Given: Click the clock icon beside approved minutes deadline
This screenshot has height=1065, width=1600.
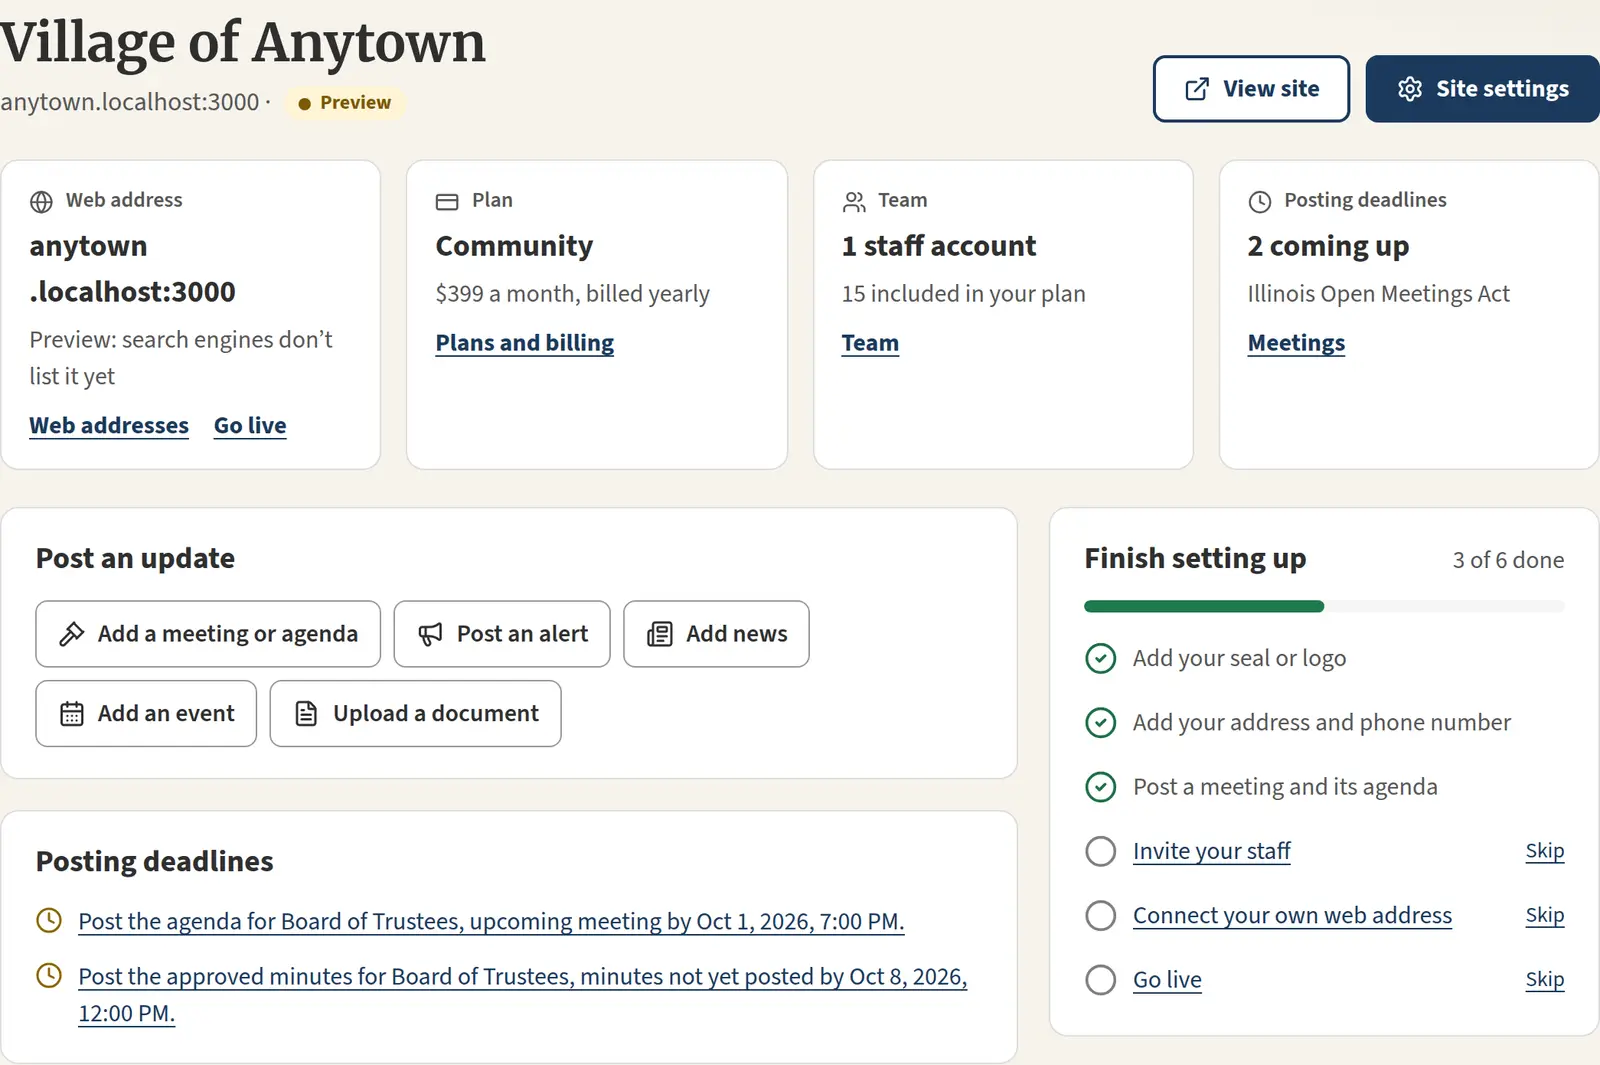Looking at the screenshot, I should [49, 975].
